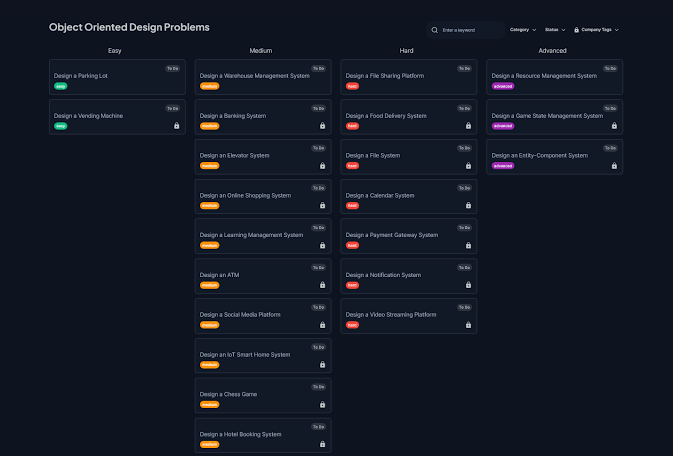Click To Do badge on Parking Lot card

point(173,68)
